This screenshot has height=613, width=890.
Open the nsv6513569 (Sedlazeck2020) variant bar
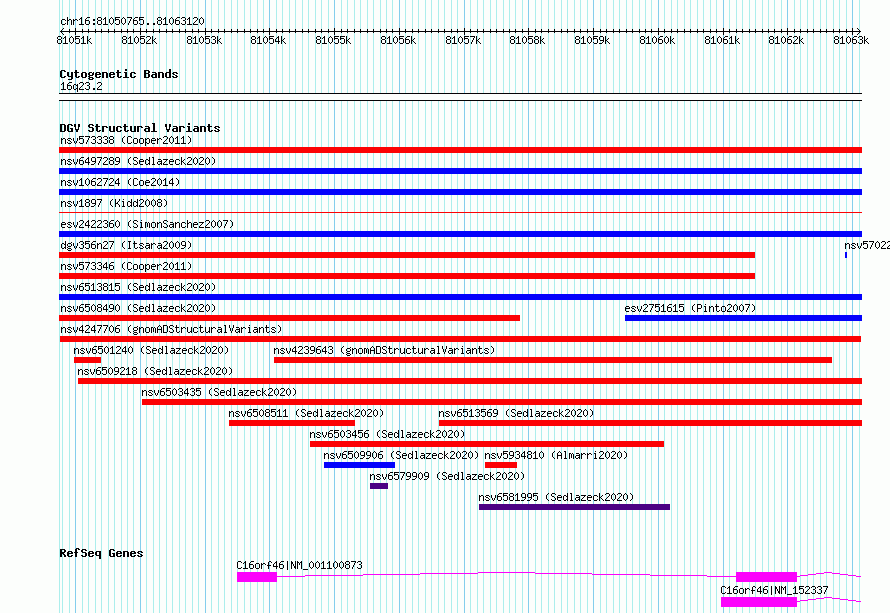[650, 423]
